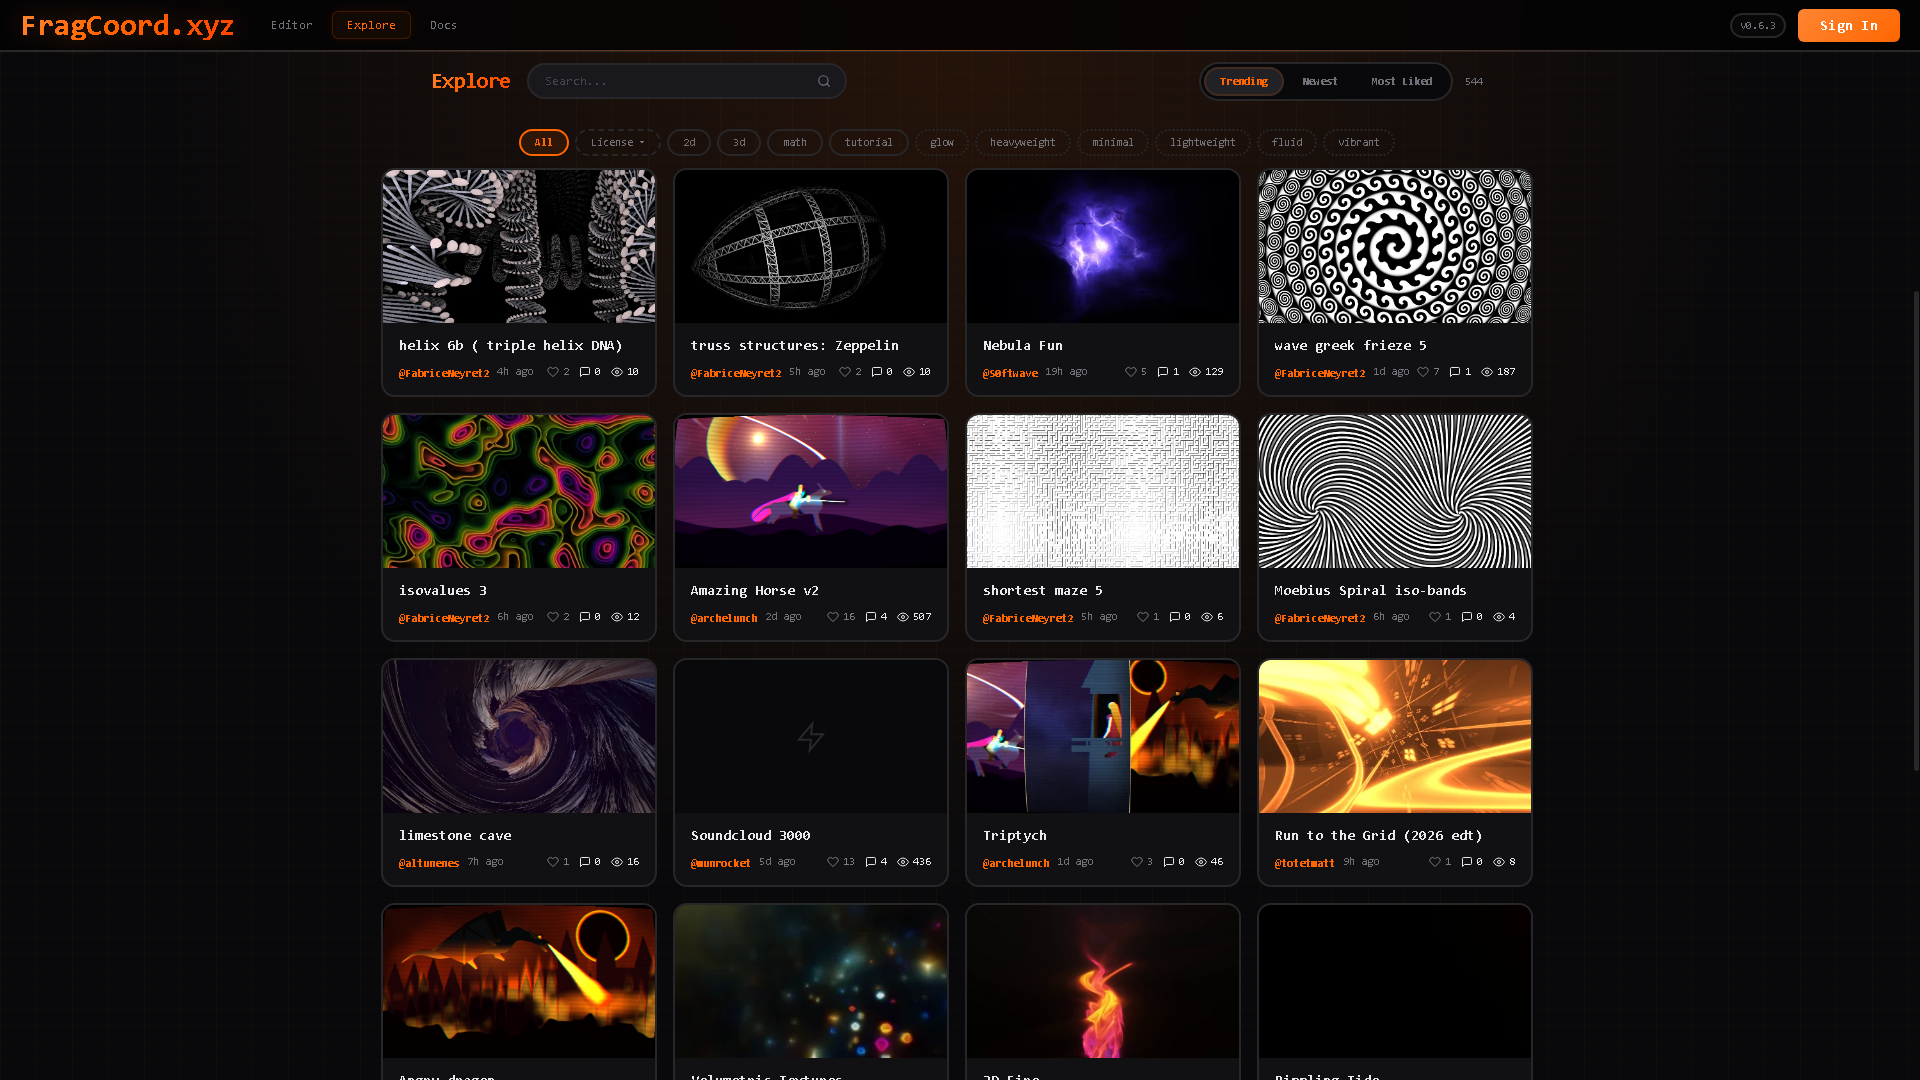Click heart icon on wave greek frieze 5
The image size is (1920, 1080).
point(1423,372)
